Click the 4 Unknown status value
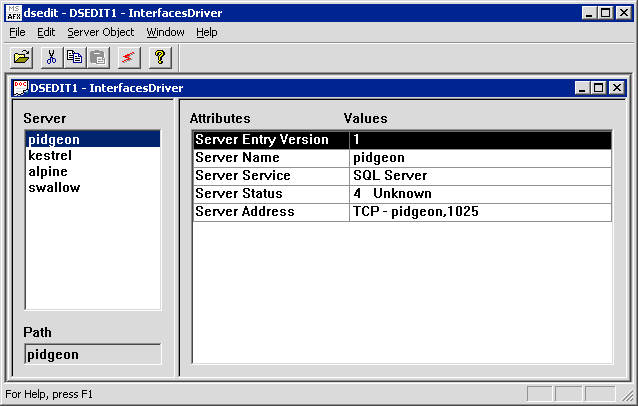 481,194
